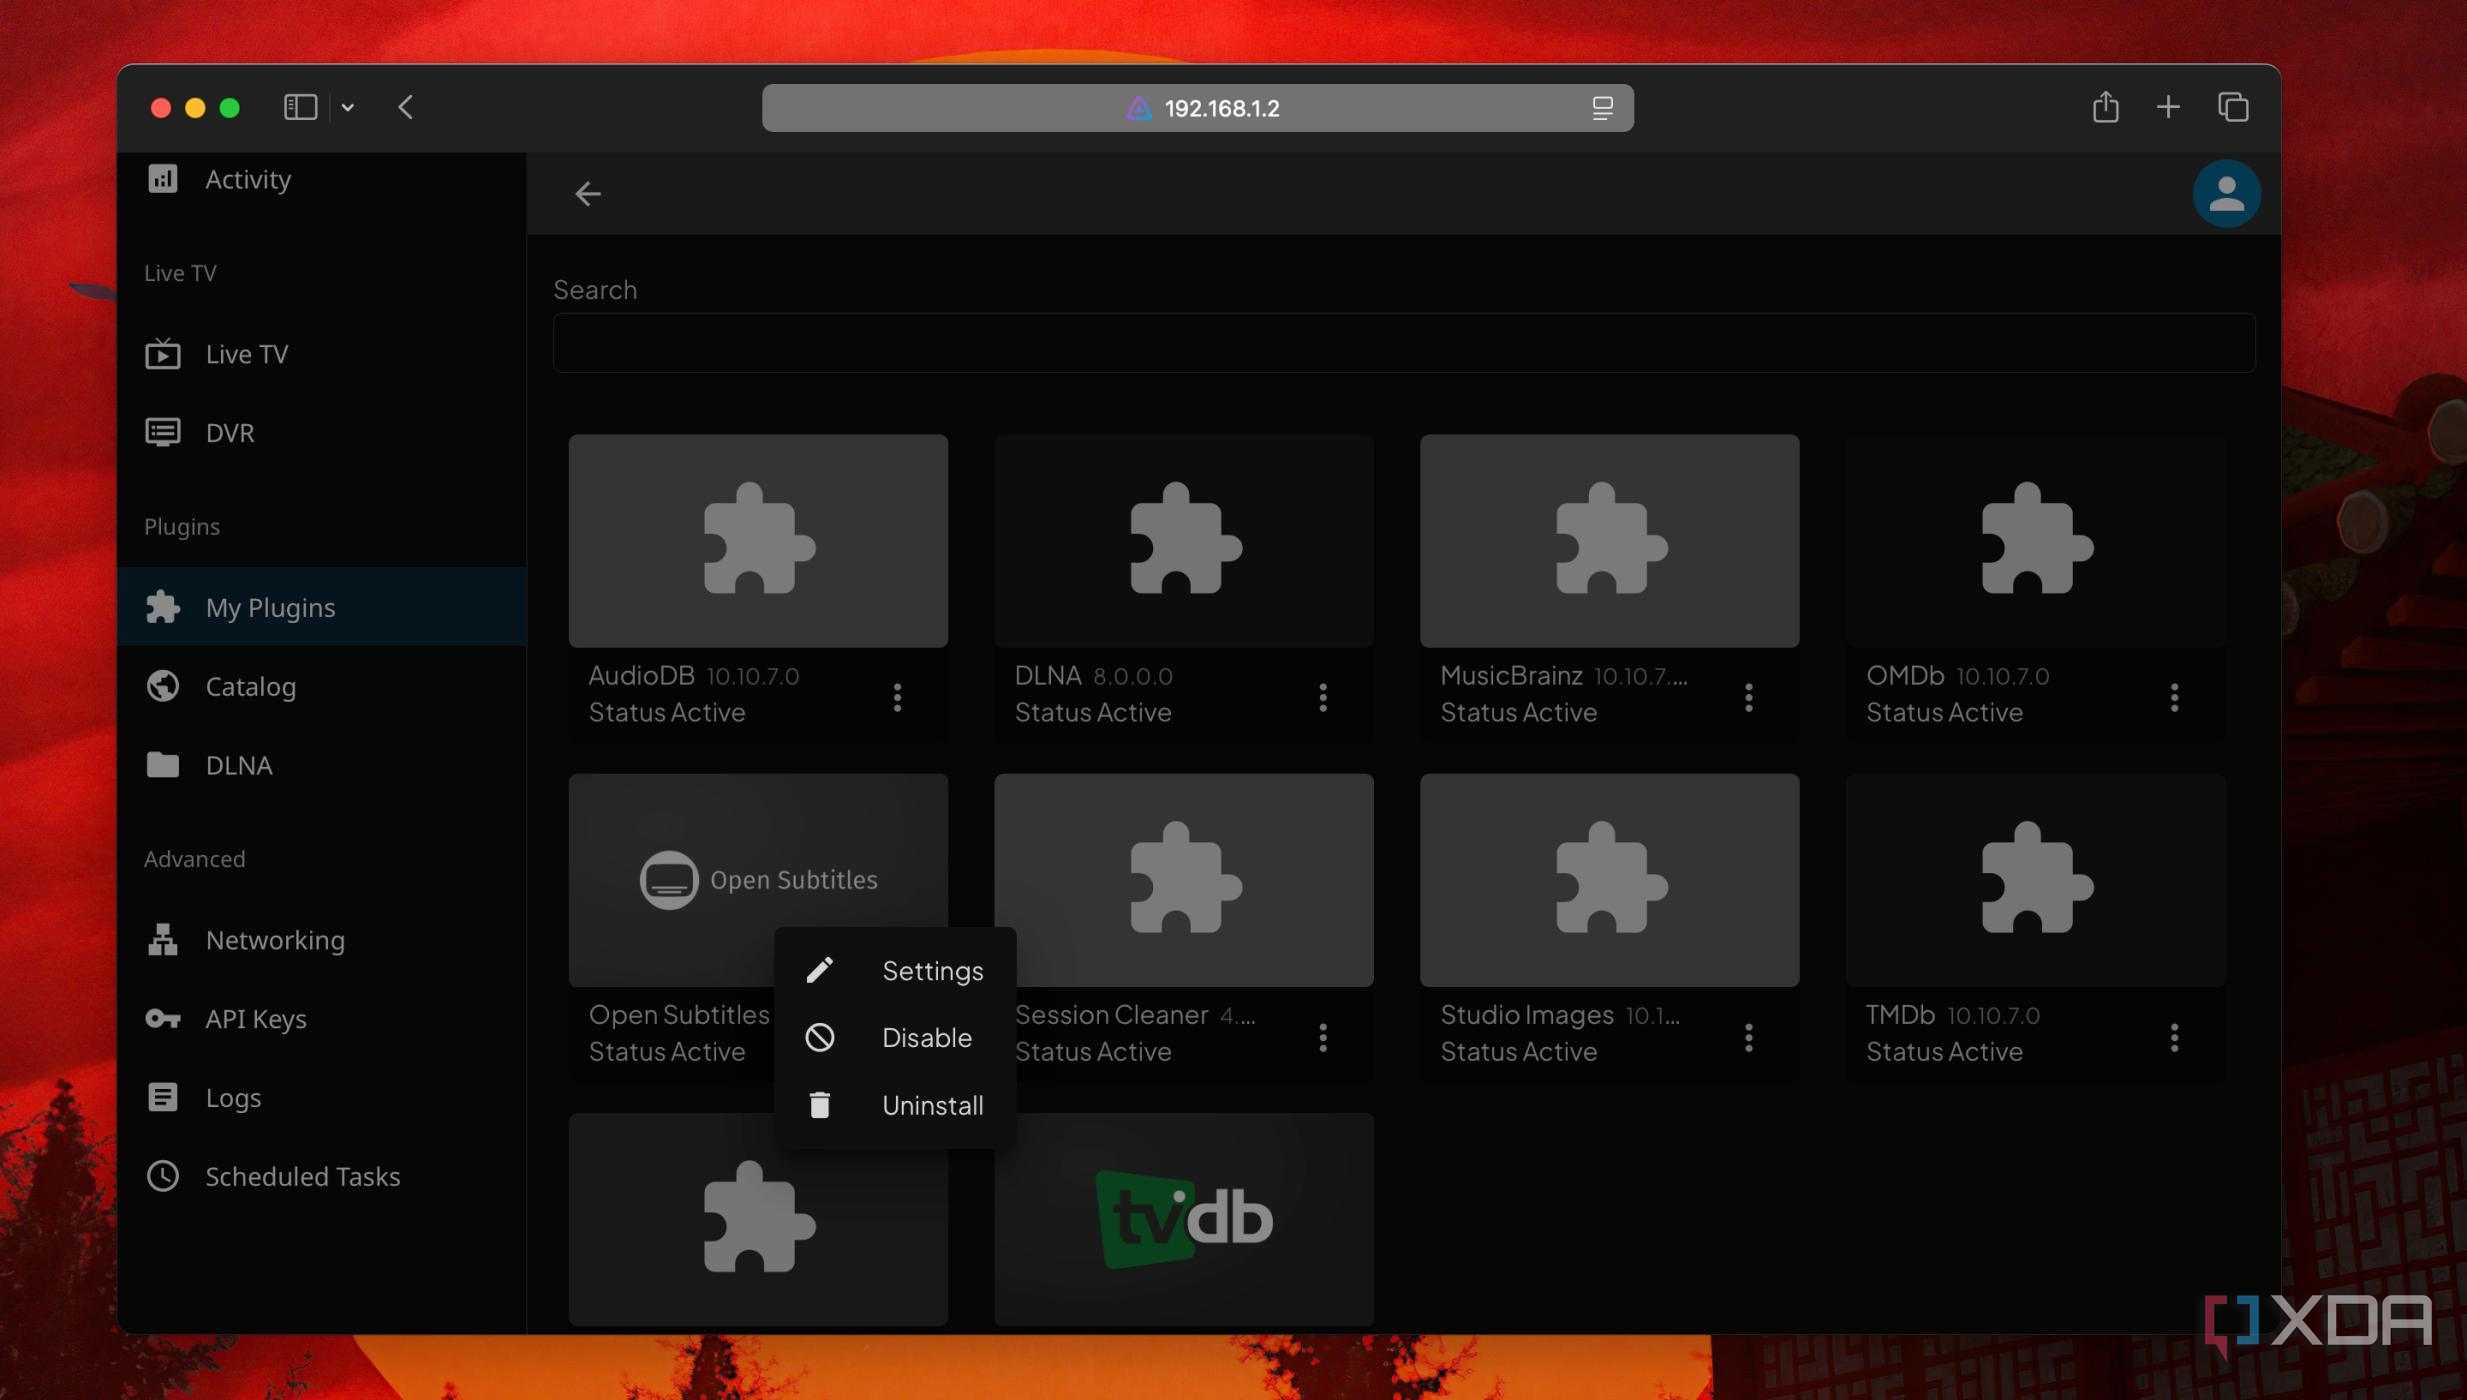Open the MusicBrainz plugin card image
The height and width of the screenshot is (1400, 2467).
pyautogui.click(x=1609, y=540)
